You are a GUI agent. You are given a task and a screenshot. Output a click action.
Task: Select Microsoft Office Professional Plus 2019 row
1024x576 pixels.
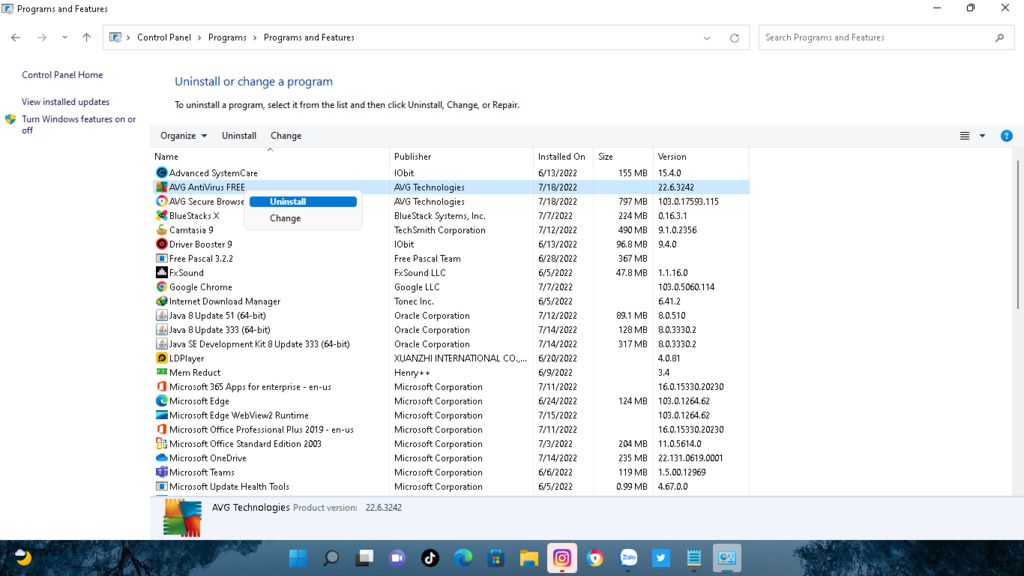click(451, 430)
